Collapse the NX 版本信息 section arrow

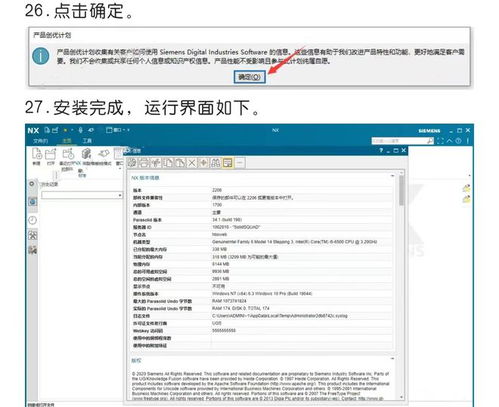392,176
